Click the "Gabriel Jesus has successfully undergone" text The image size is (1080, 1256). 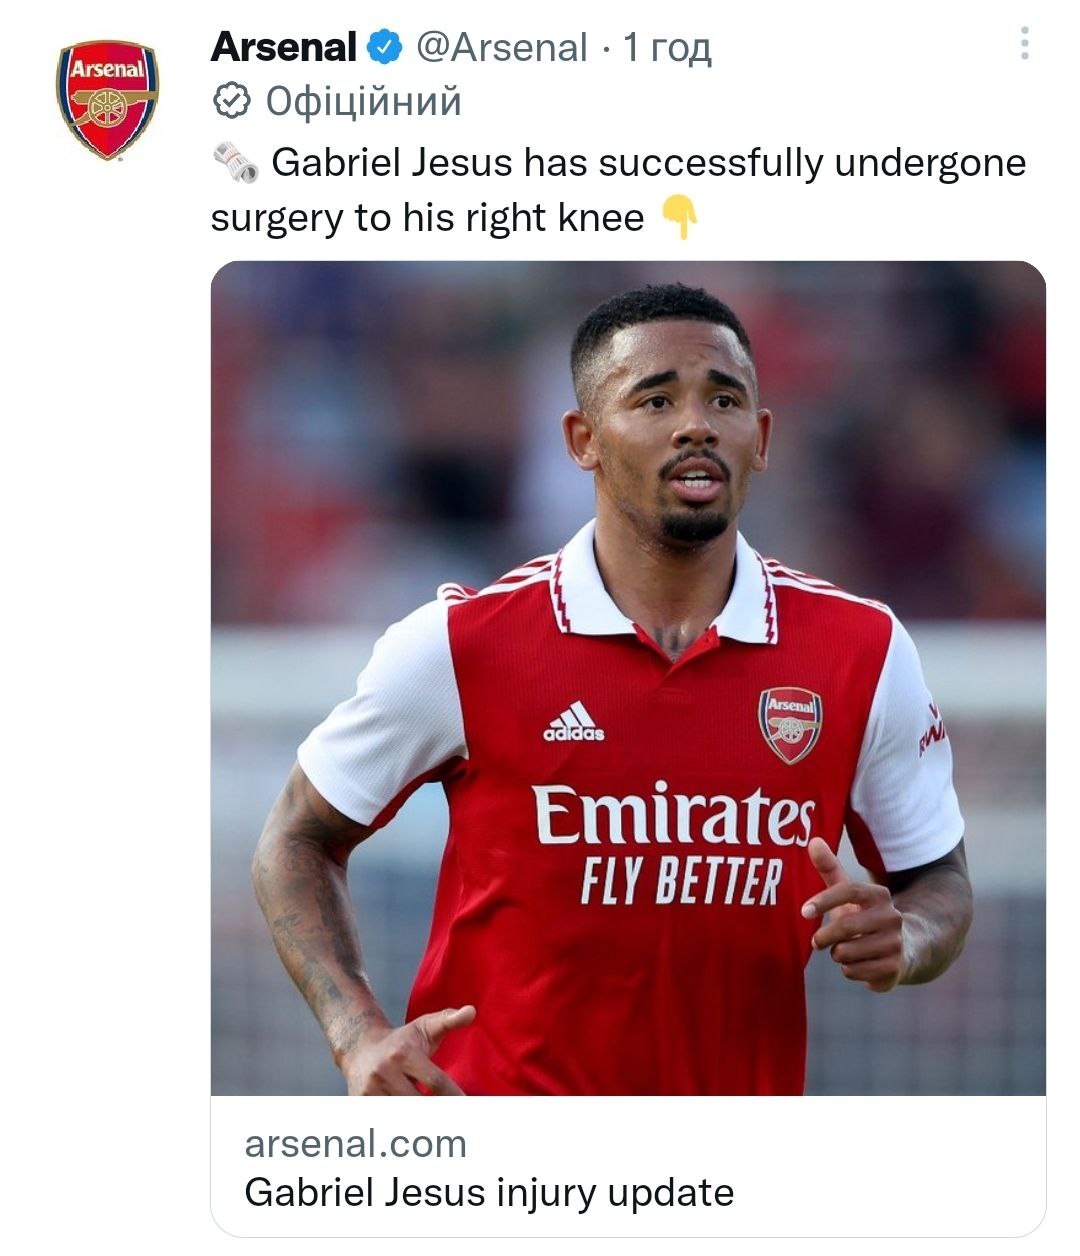click(648, 163)
